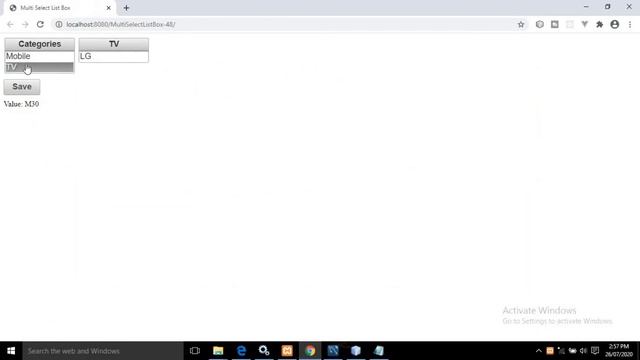This screenshot has width=640, height=360.
Task: Open the volume control tray icon
Action: click(x=583, y=351)
